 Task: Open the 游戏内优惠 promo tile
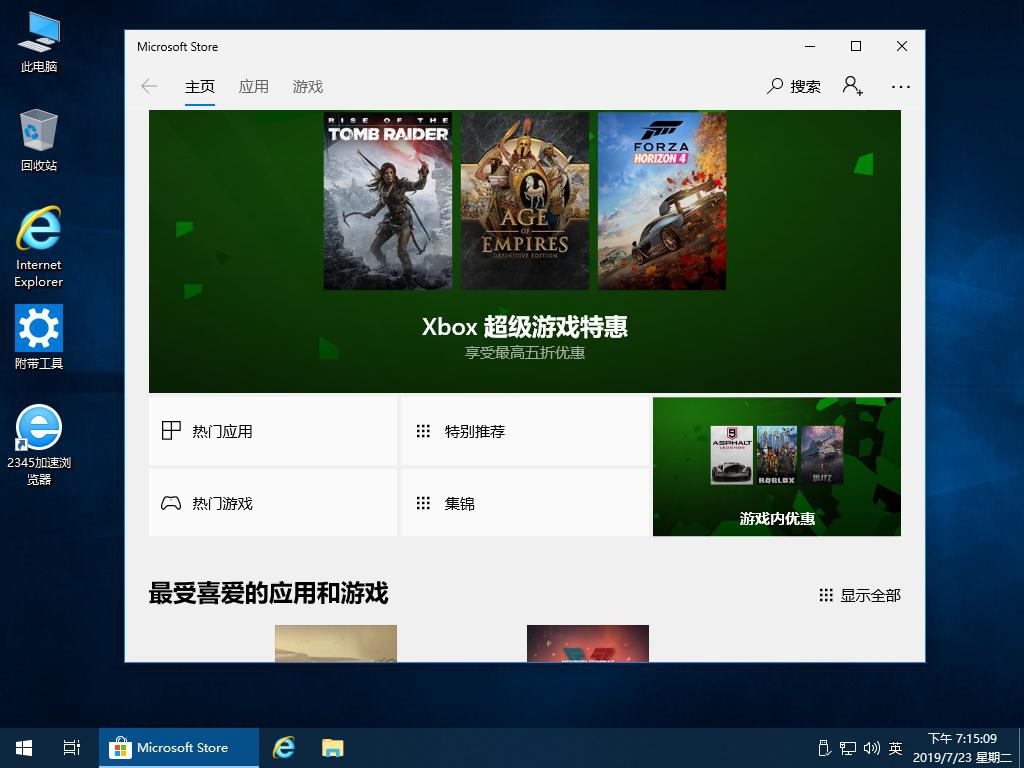[x=776, y=466]
